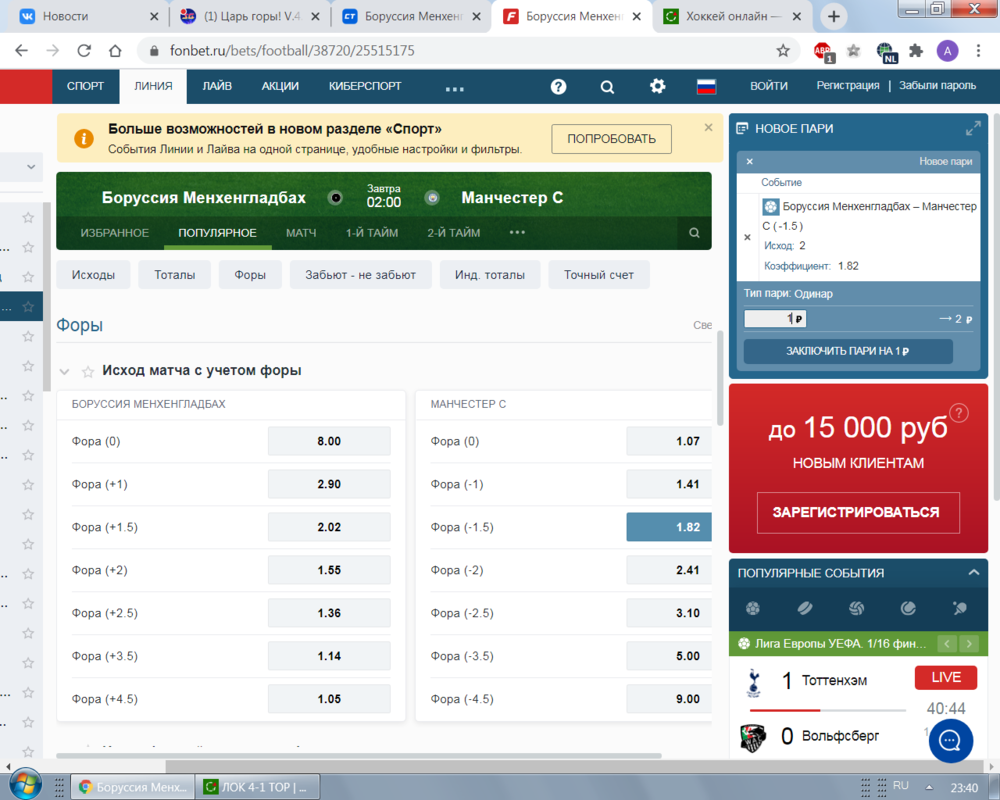The image size is (1000, 800).
Task: Select football icon in popular events
Action: tap(753, 609)
